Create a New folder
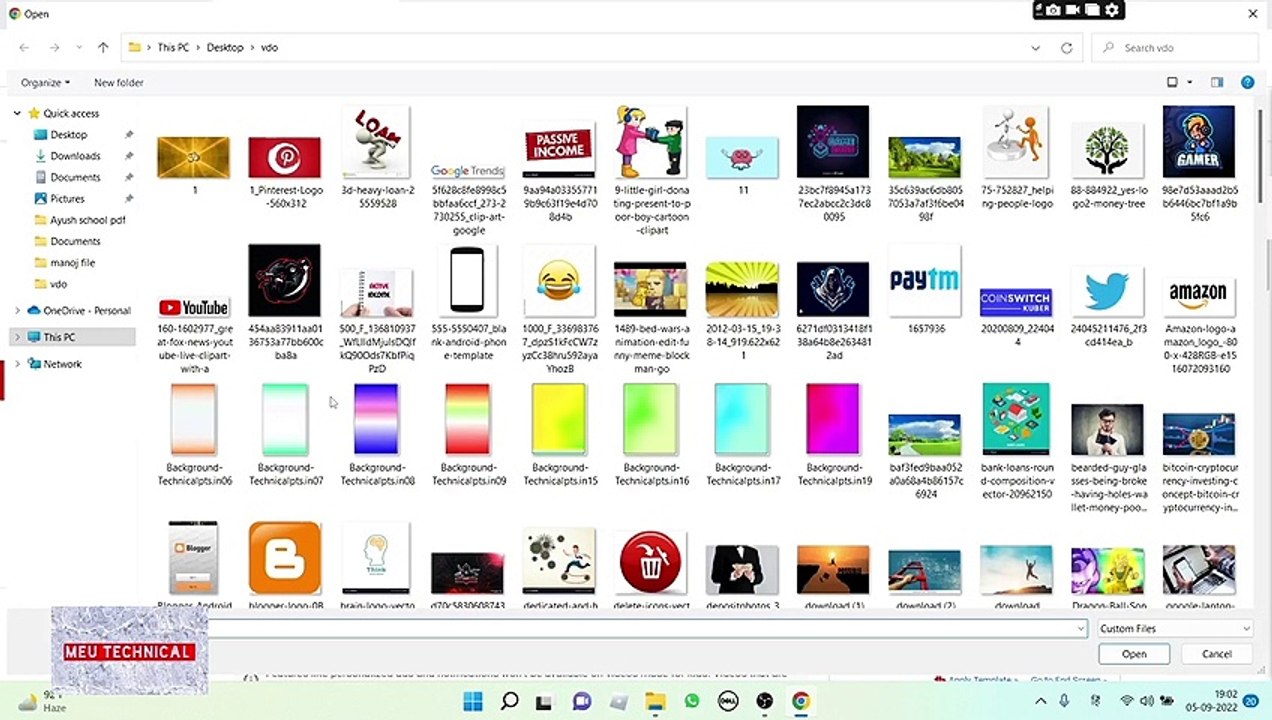Screen dimensions: 1272x720 [118, 82]
